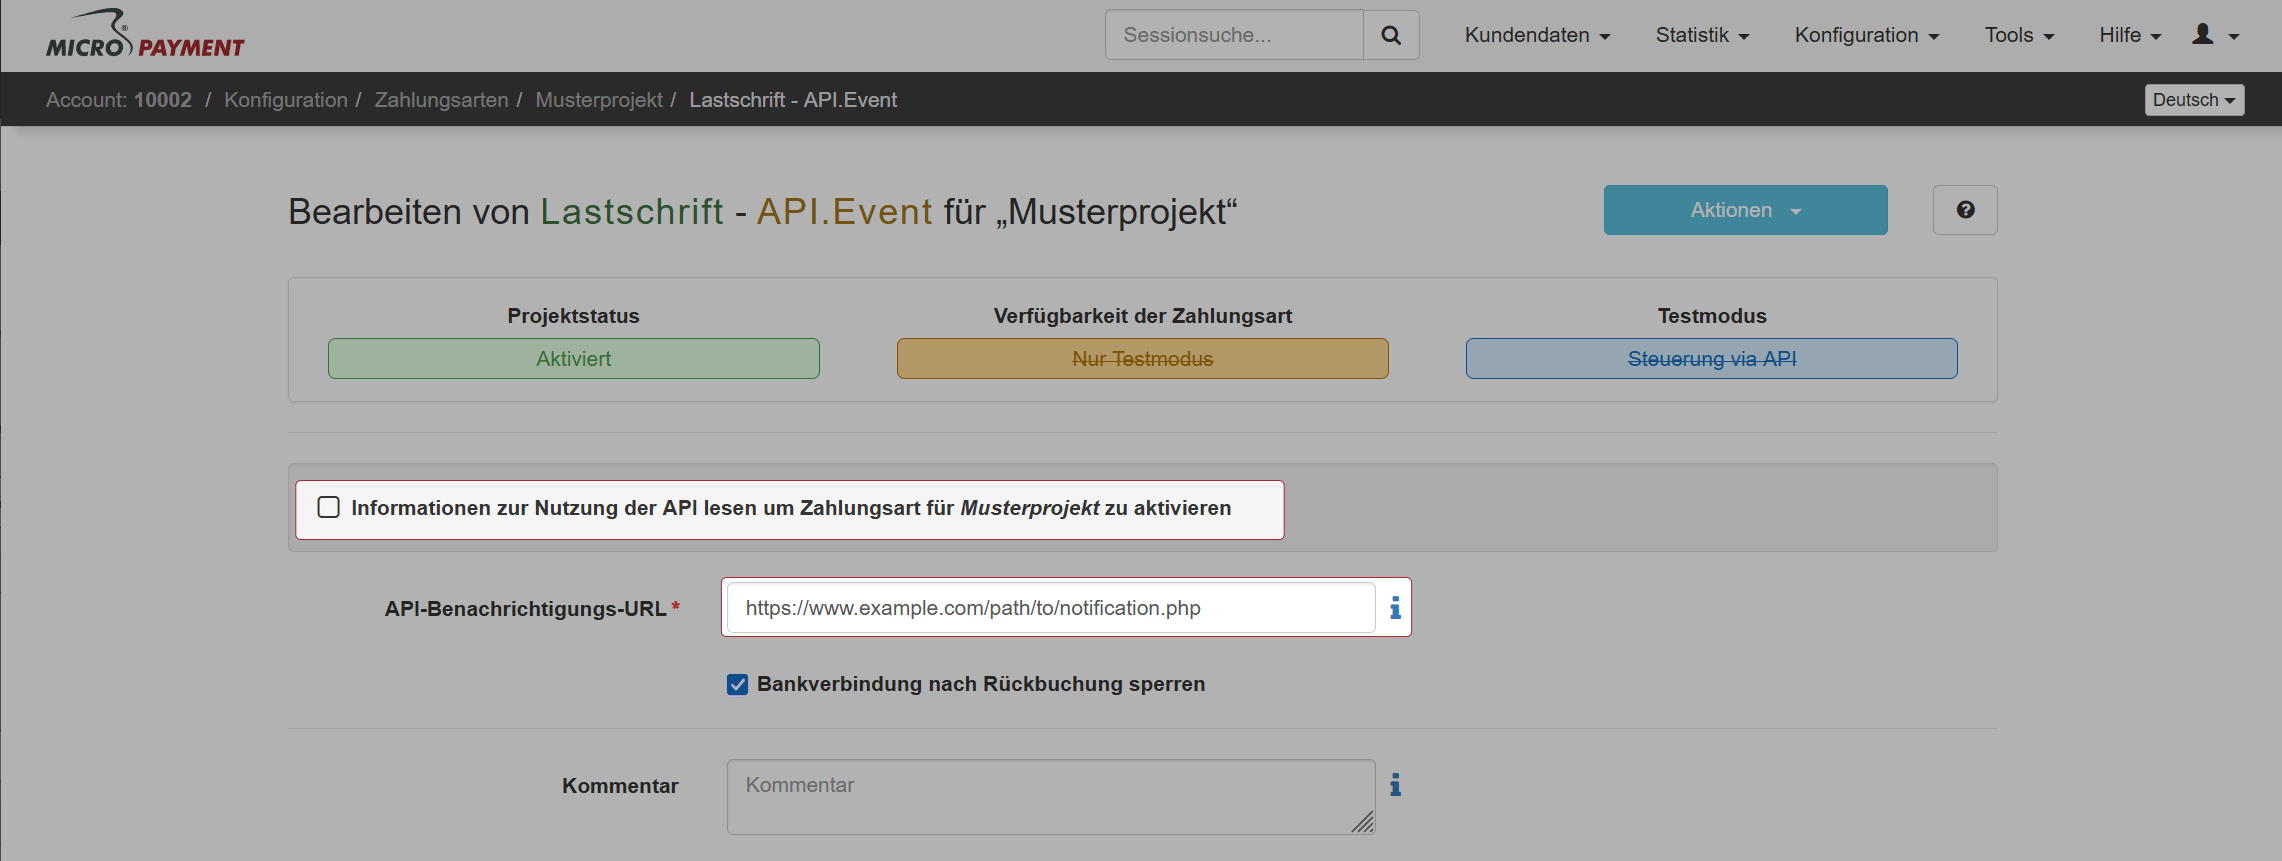Click the Steuerung via API button
The width and height of the screenshot is (2282, 861).
1712,359
